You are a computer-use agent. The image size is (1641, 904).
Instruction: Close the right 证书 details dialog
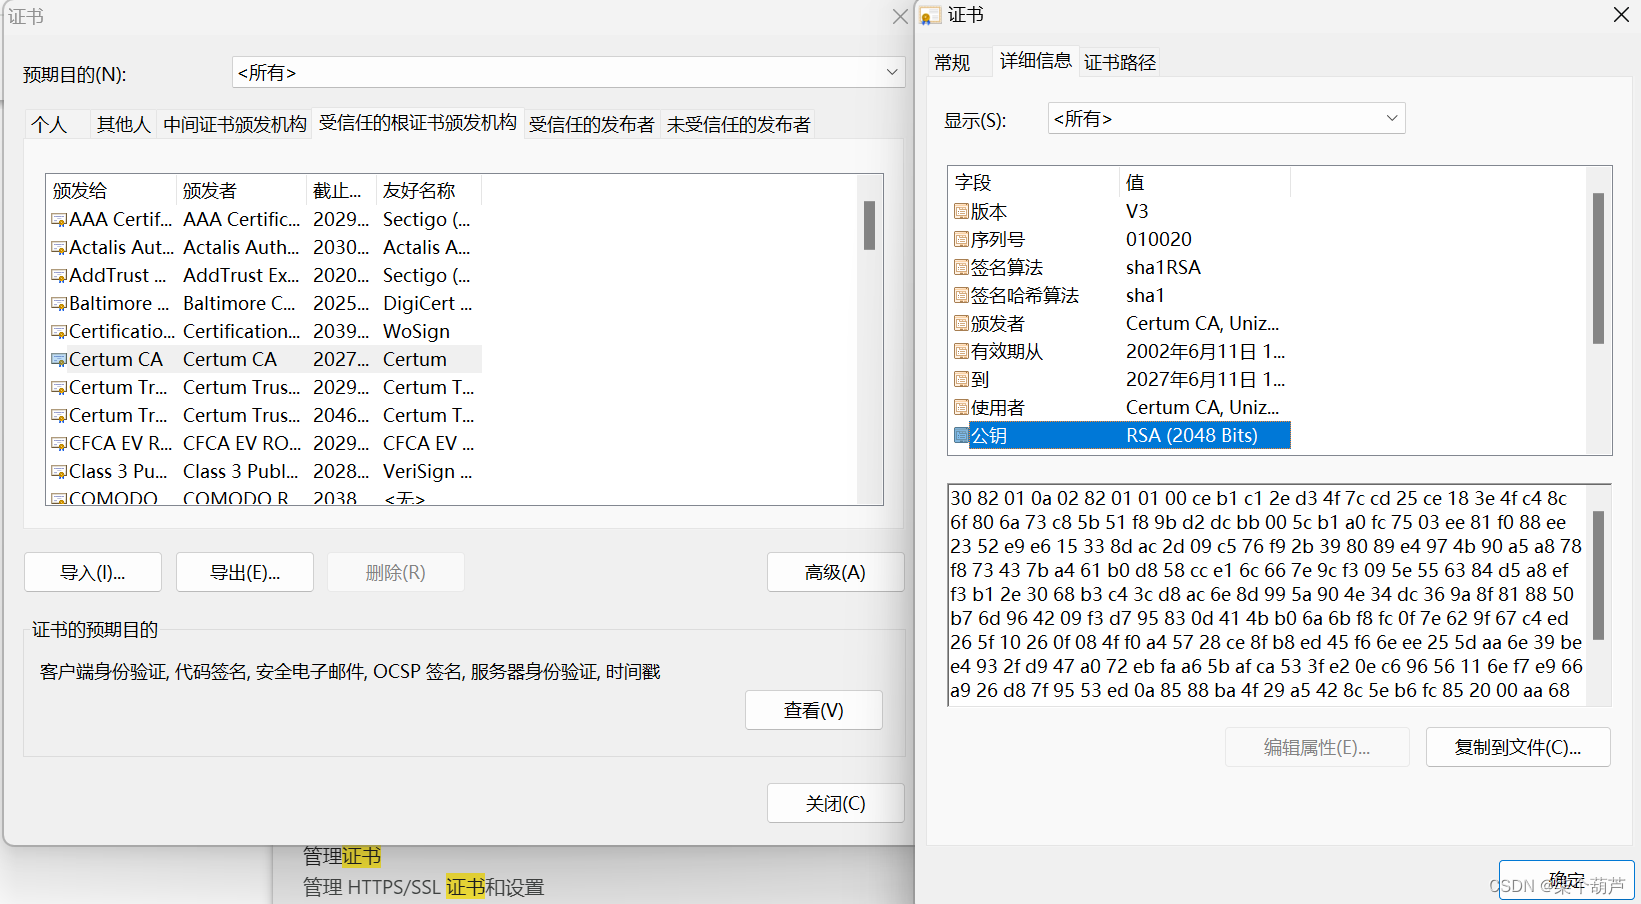pyautogui.click(x=1621, y=15)
